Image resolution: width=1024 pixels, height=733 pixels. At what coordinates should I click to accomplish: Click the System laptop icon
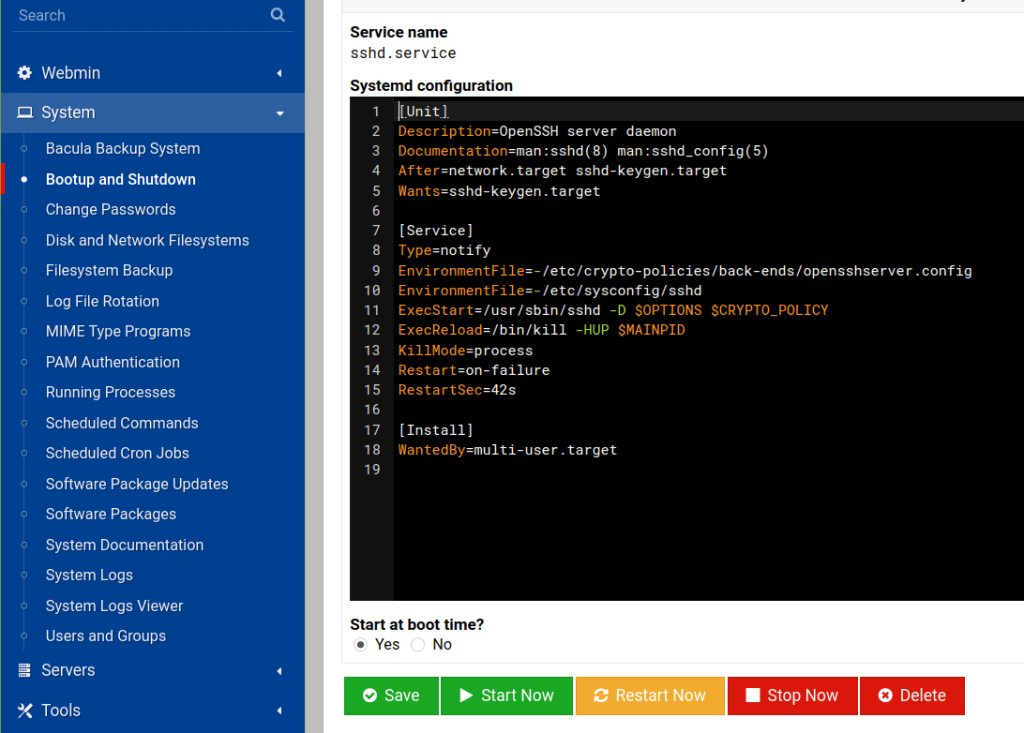click(x=25, y=112)
